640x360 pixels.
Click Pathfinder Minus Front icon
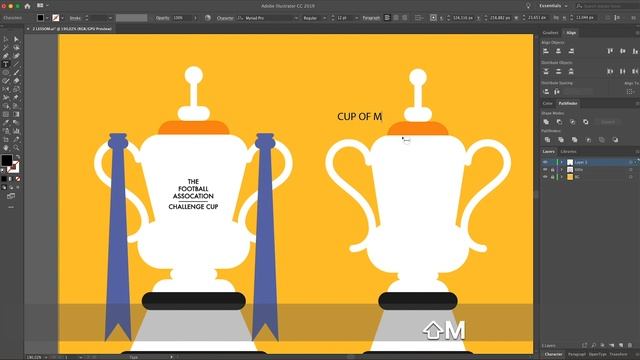pos(559,122)
